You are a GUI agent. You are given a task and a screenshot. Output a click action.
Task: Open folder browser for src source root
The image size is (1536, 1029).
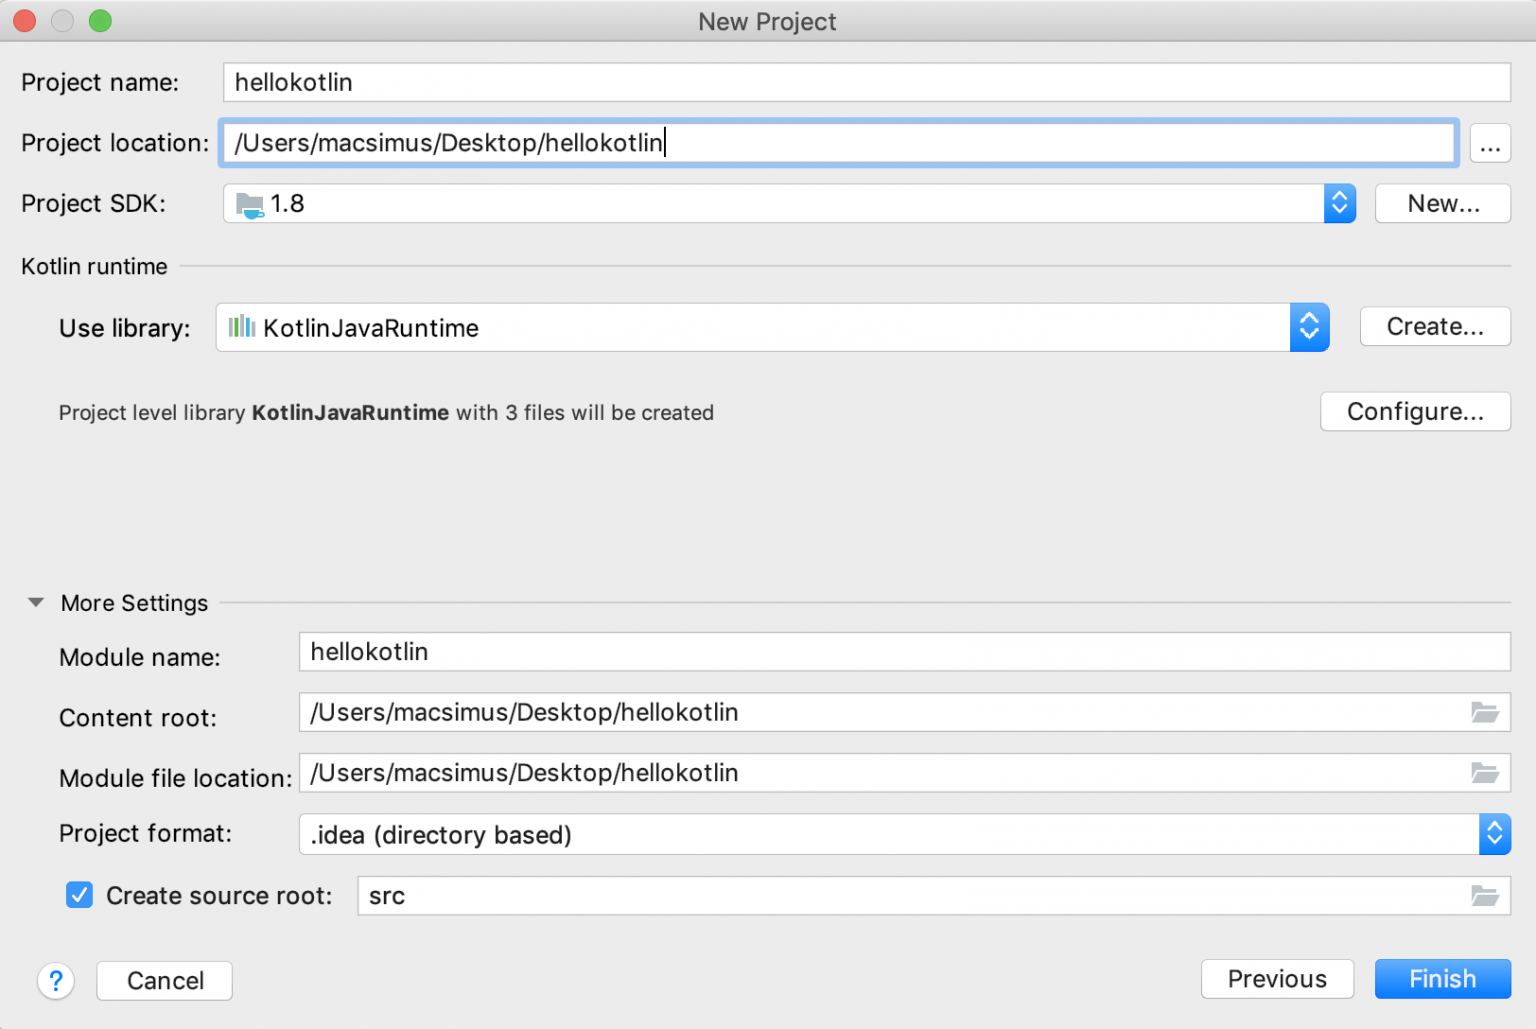pos(1485,896)
